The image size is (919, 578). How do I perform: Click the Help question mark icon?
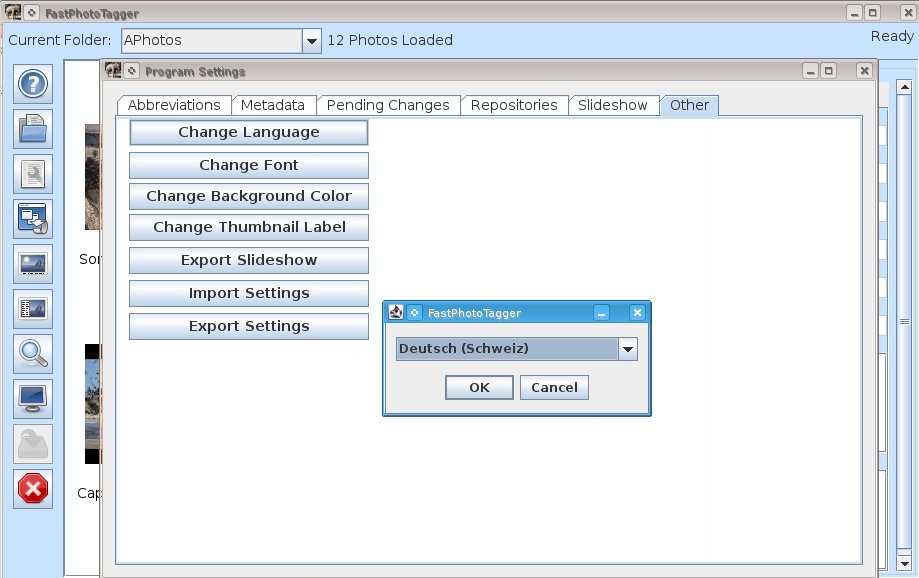34,84
